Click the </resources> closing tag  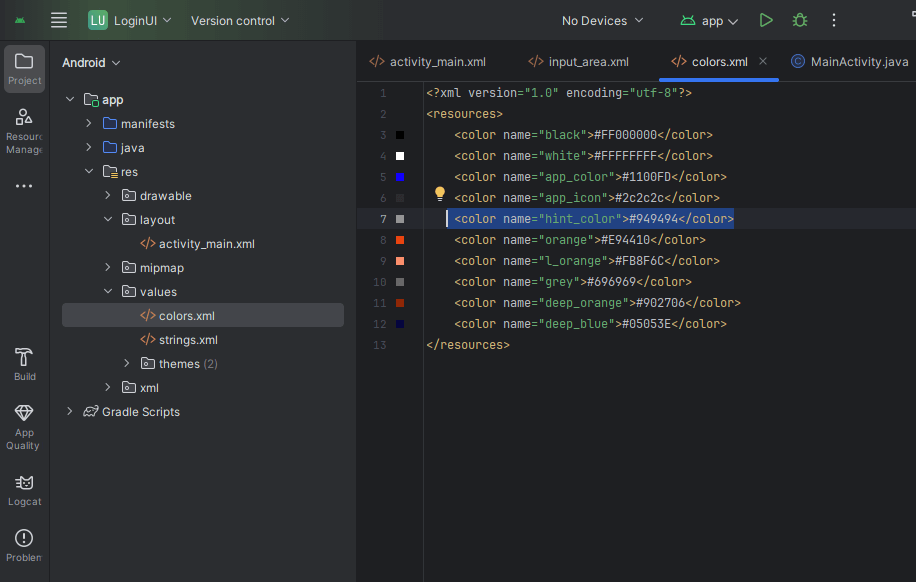coord(468,345)
